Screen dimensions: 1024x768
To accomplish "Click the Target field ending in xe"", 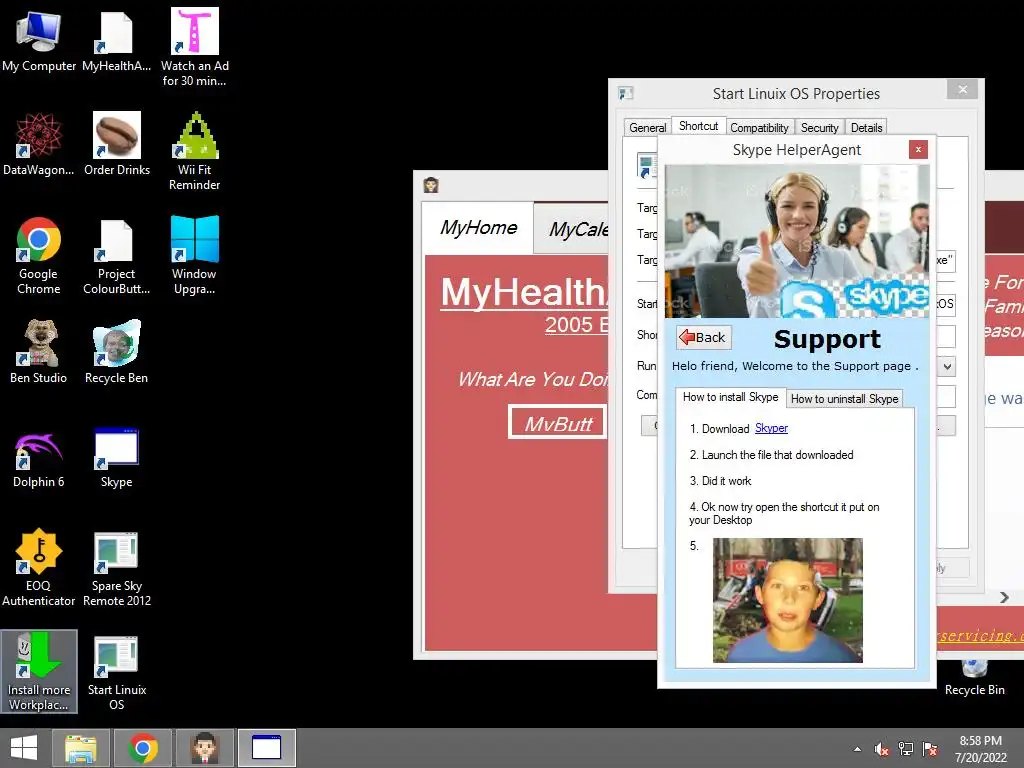I will click(x=945, y=261).
